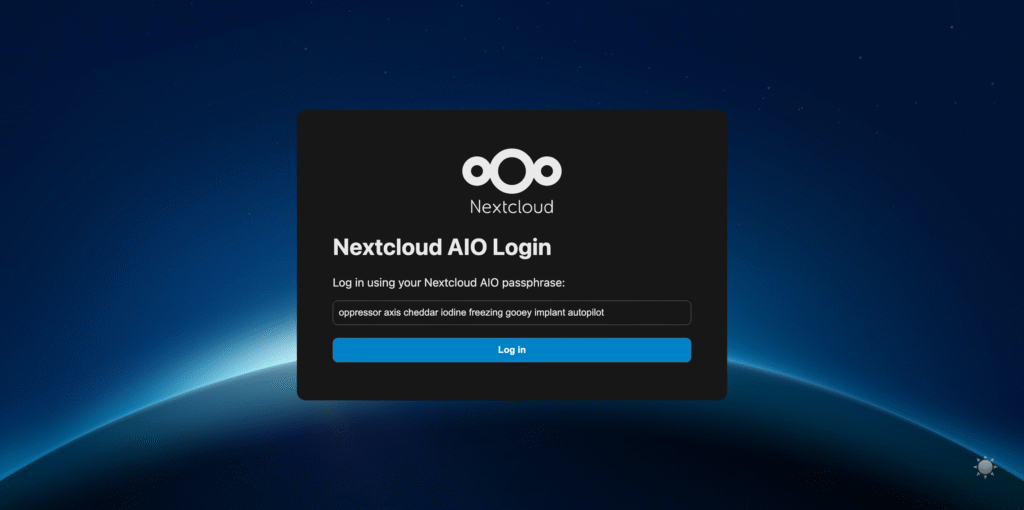1024x510 pixels.
Task: Click empty area of the dark login card below Log in
Action: [x=511, y=382]
